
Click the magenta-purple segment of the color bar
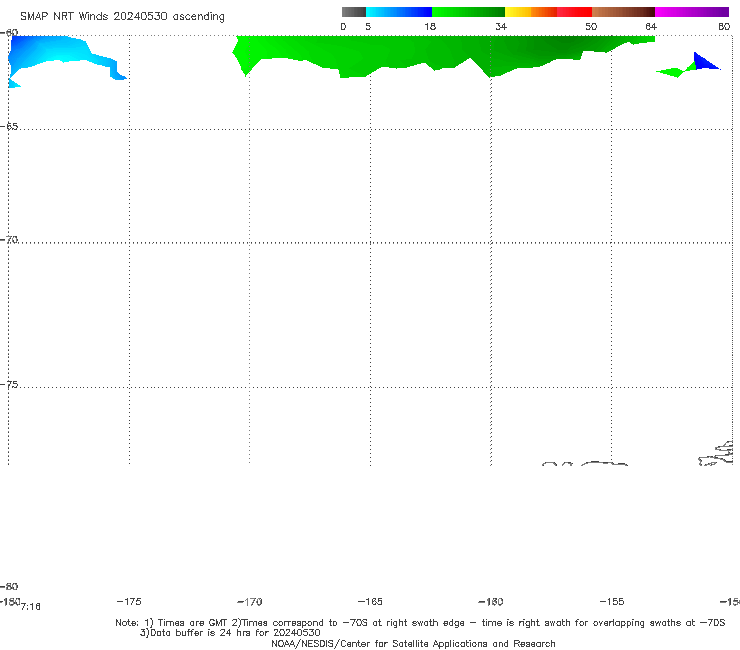coord(692,12)
